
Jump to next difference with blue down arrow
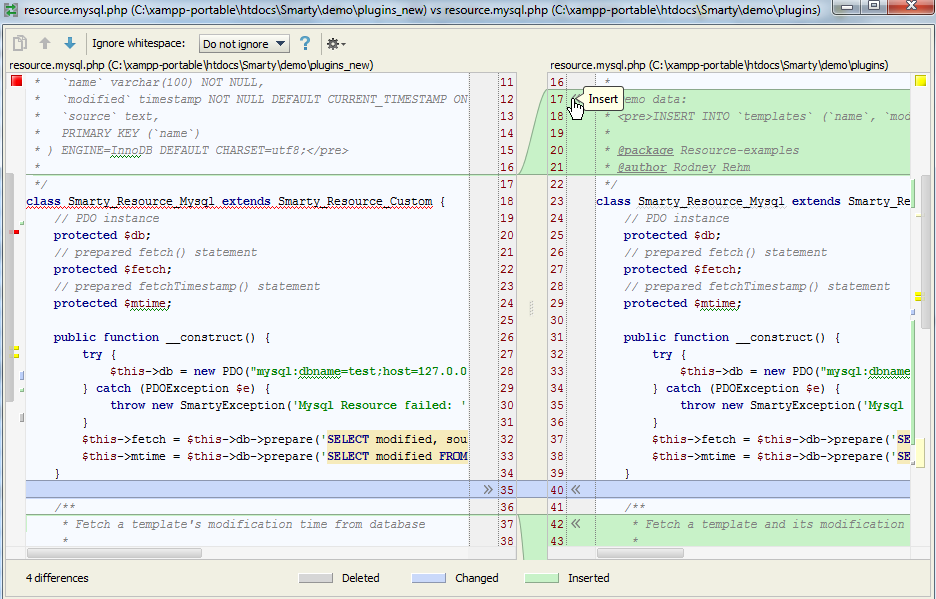70,43
